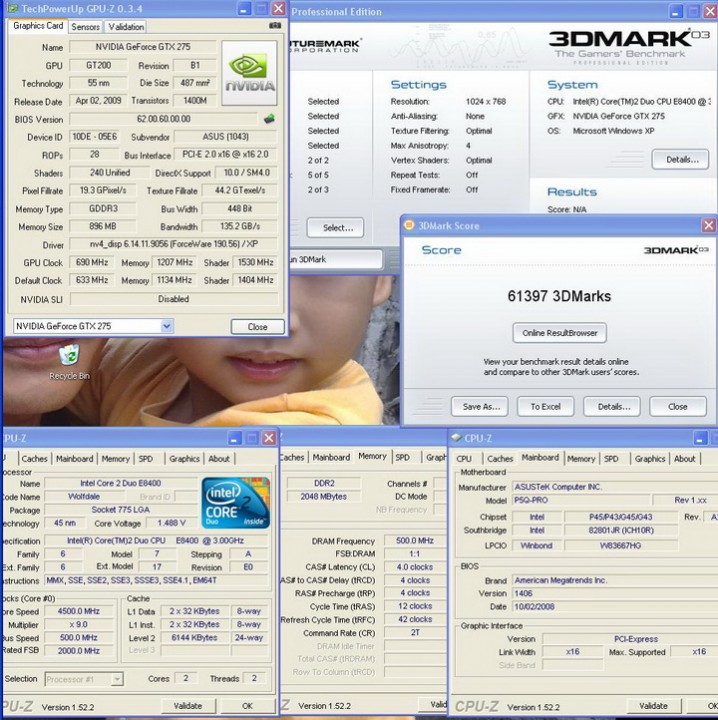Open the Mainboard tab in left CPU-Z

[x=74, y=458]
